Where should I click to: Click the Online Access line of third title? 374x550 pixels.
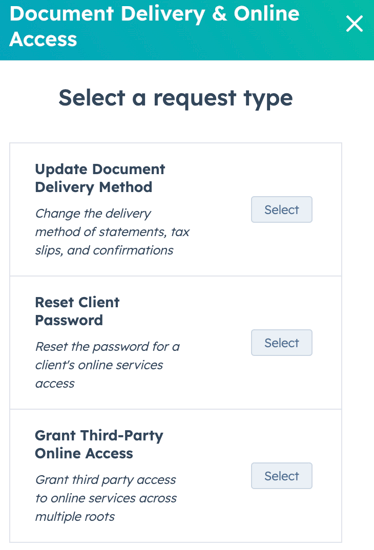tap(84, 453)
